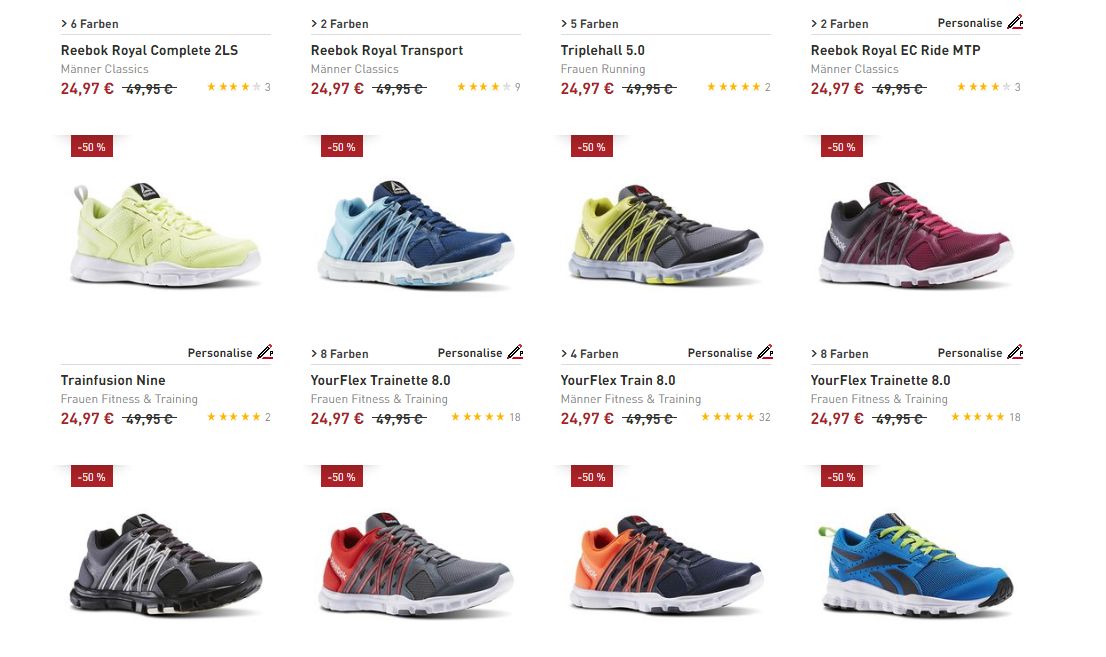Open Triplehall 5.0 product title
This screenshot has height=657, width=1106.
602,50
